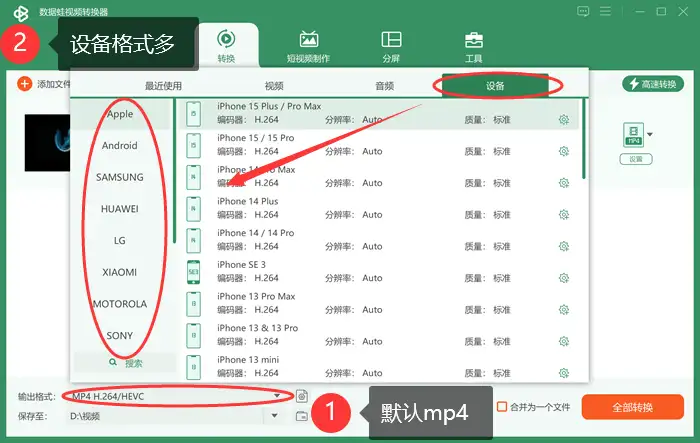Screen dimensions: 700x443
Task: Click phone icon of iPhone 15 / 15 Pro
Action: tap(193, 146)
